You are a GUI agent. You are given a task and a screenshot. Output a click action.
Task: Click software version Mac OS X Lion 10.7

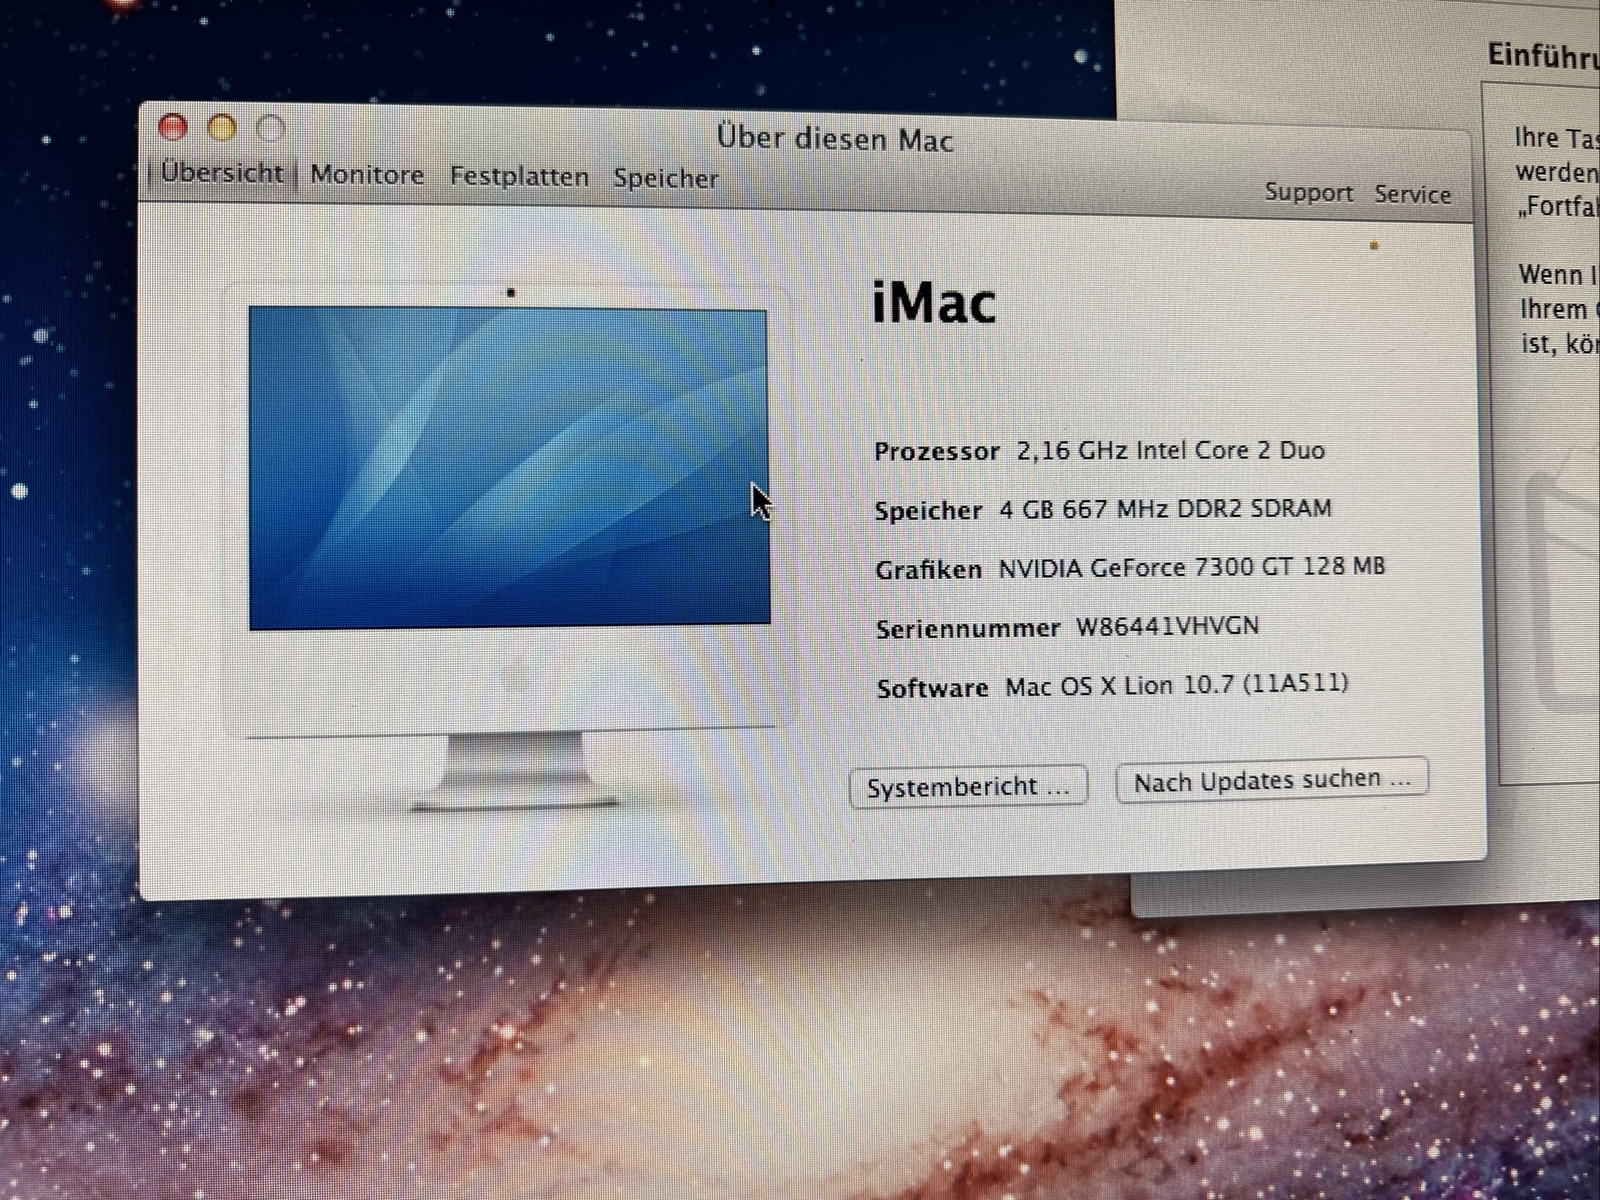pos(1119,685)
